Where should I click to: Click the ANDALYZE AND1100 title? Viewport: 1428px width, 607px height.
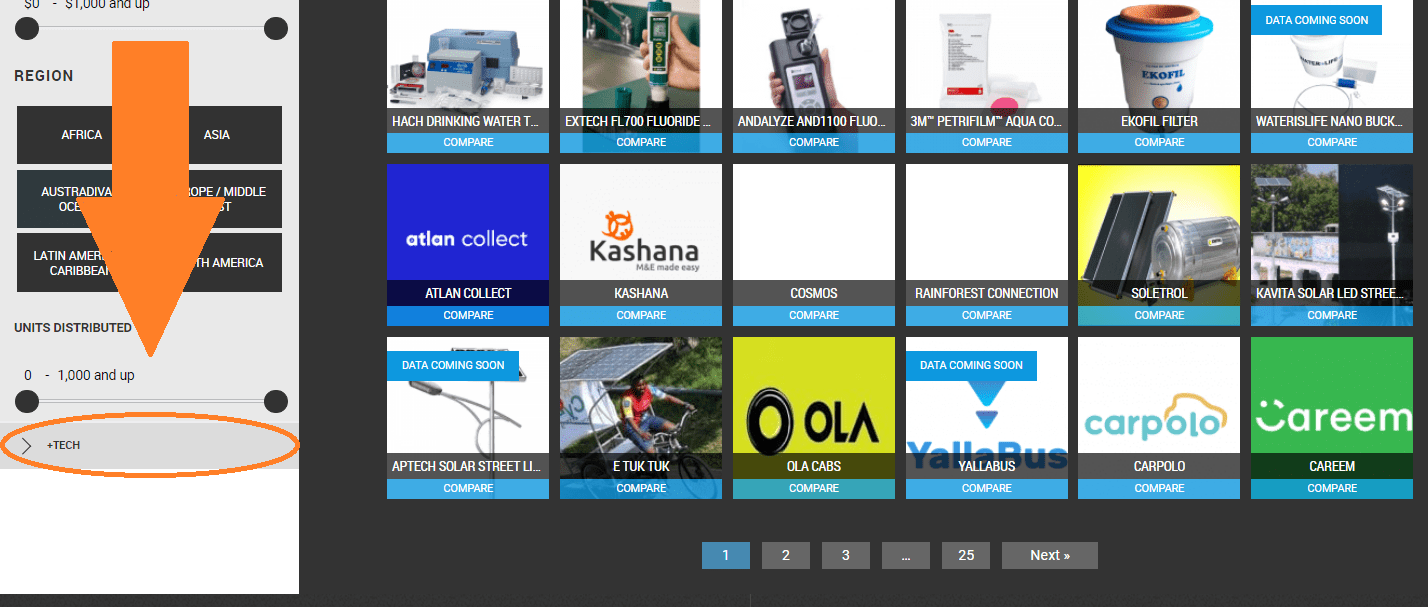click(812, 121)
